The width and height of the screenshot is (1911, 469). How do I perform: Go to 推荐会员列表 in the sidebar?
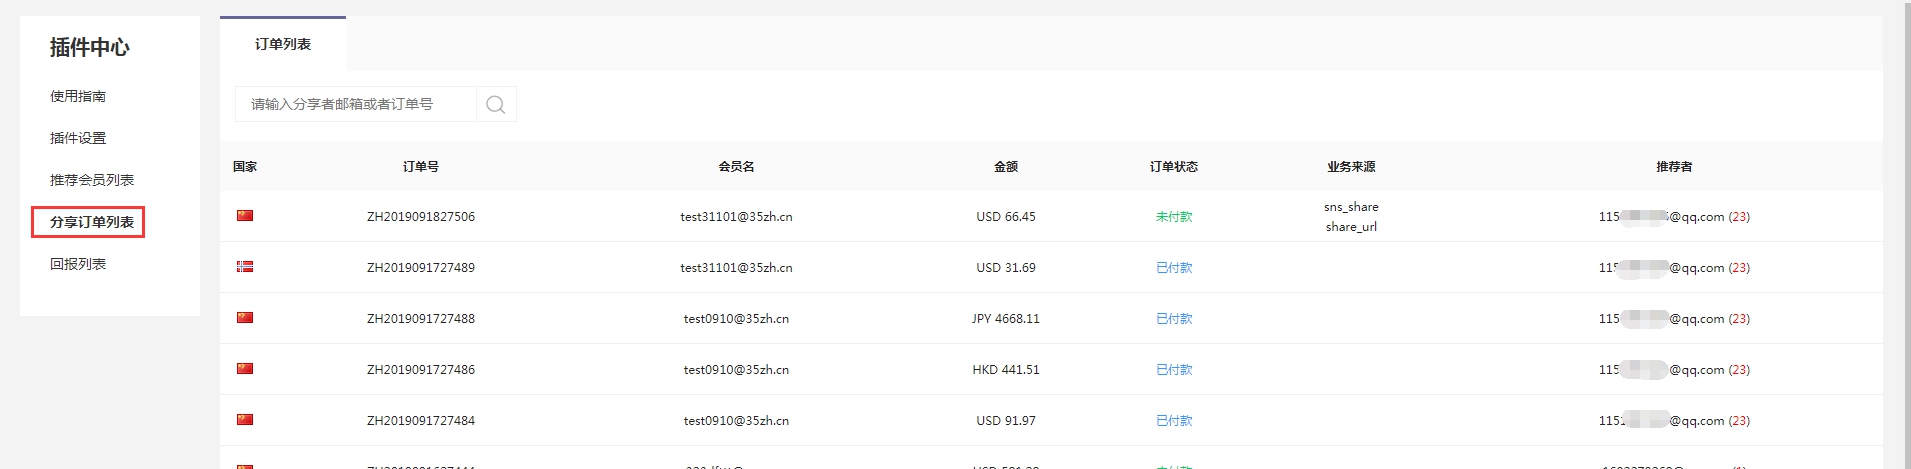click(x=92, y=180)
